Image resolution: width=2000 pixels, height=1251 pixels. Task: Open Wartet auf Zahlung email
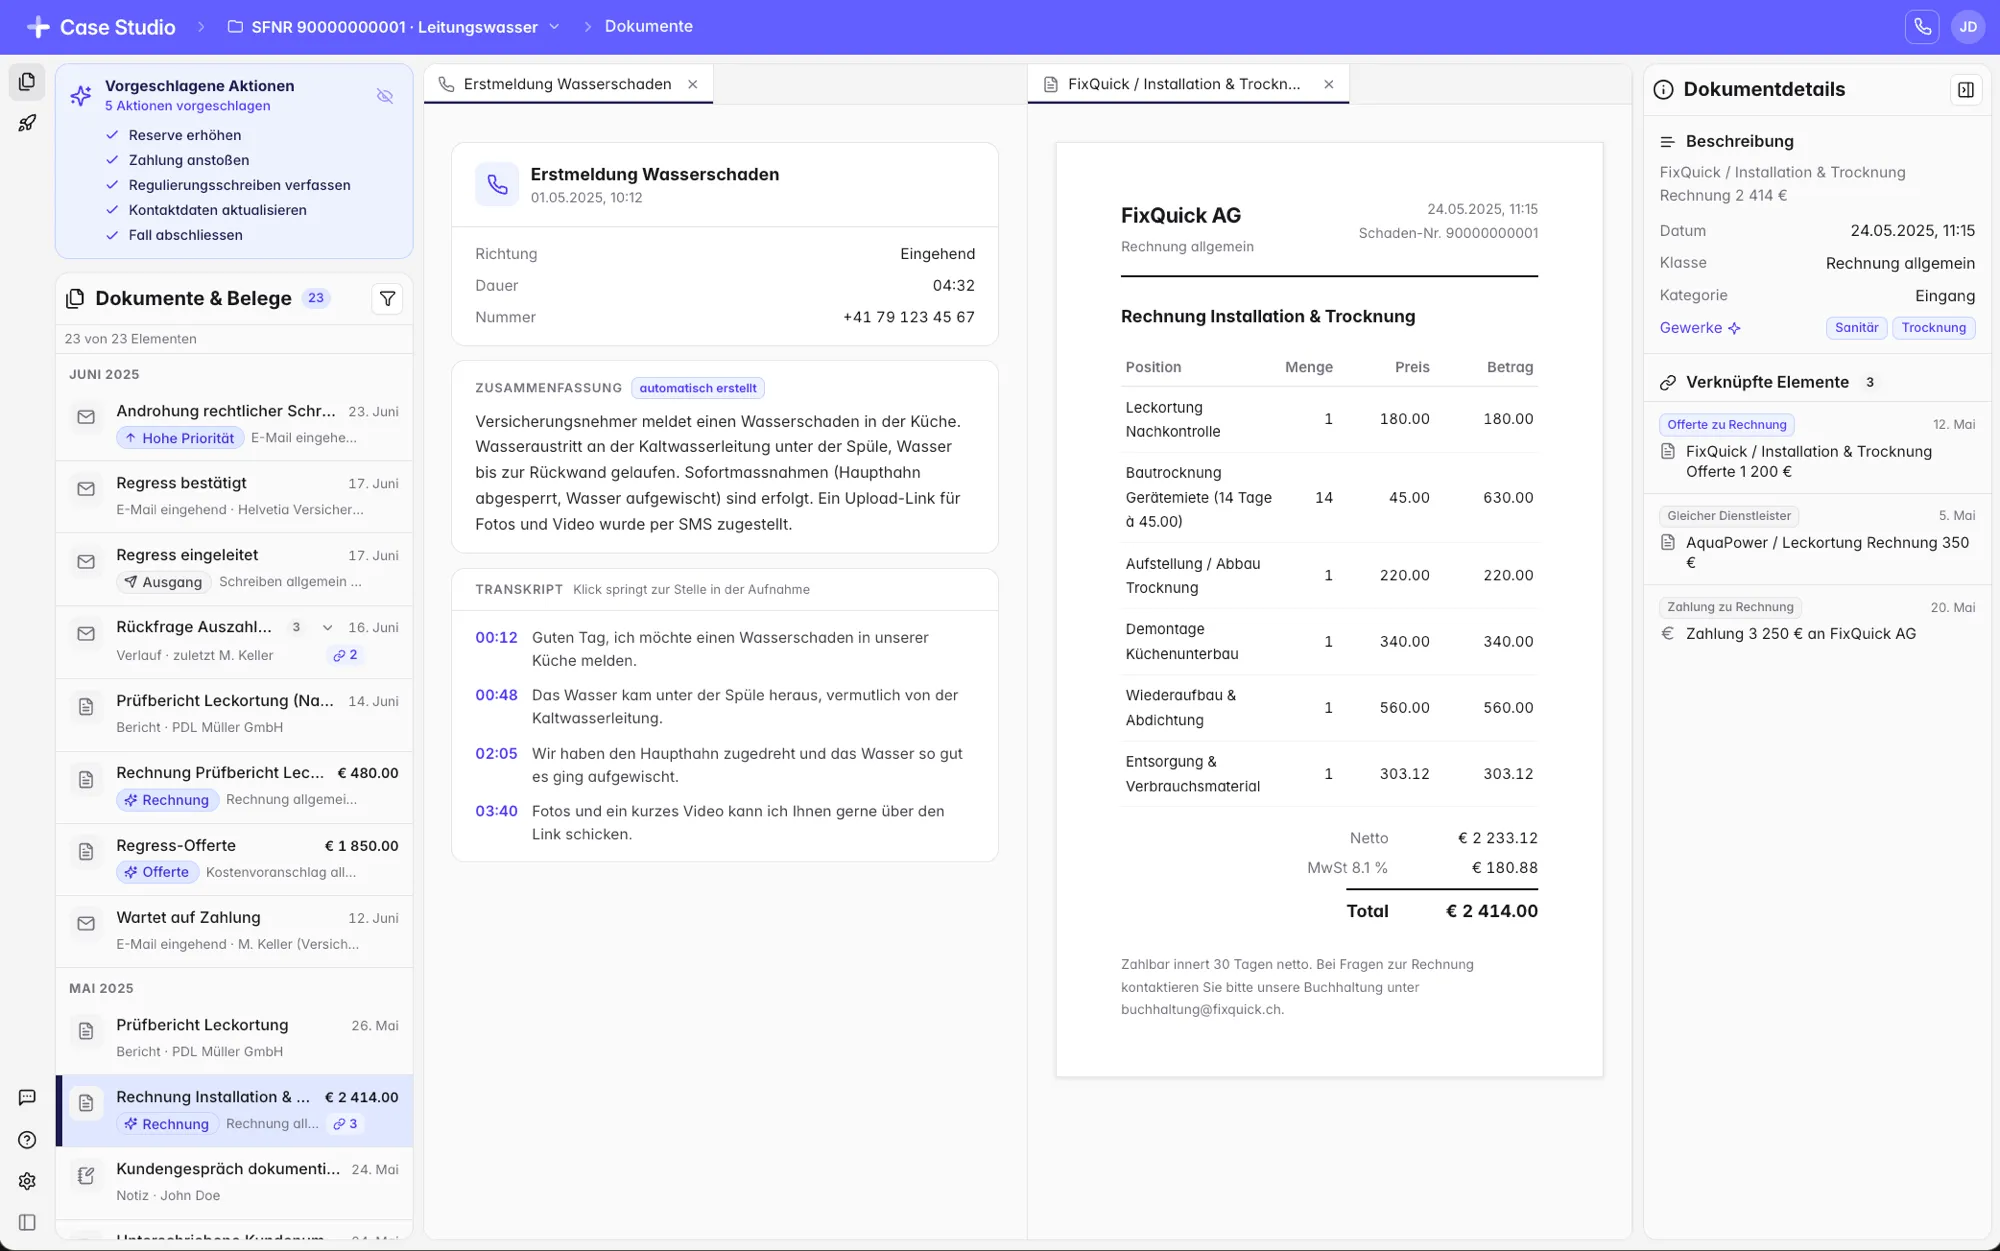click(234, 930)
